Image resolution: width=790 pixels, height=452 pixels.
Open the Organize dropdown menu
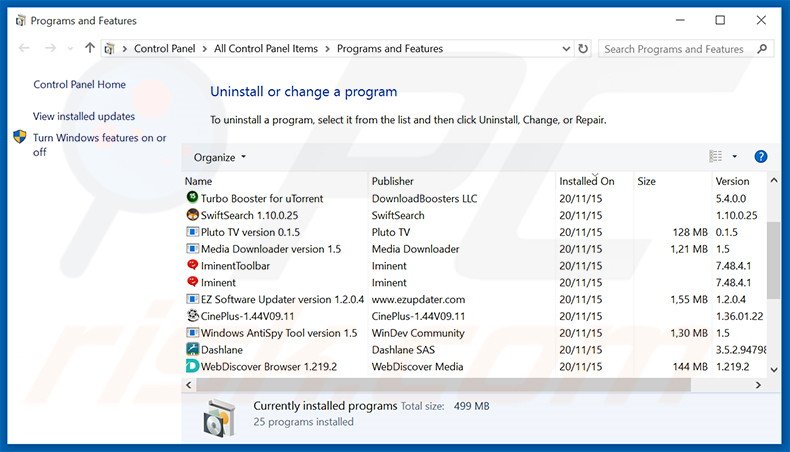tap(220, 157)
